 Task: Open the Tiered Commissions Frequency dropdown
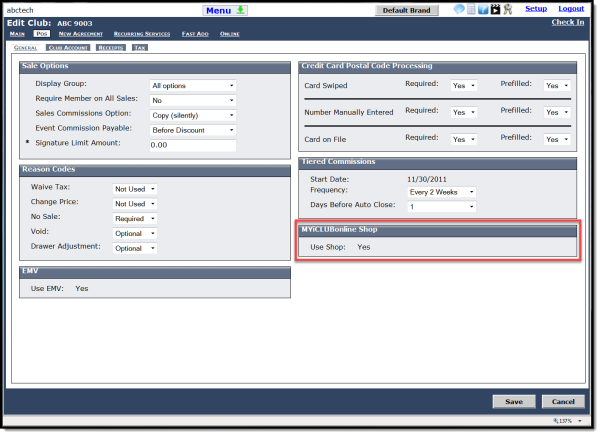click(x=439, y=191)
